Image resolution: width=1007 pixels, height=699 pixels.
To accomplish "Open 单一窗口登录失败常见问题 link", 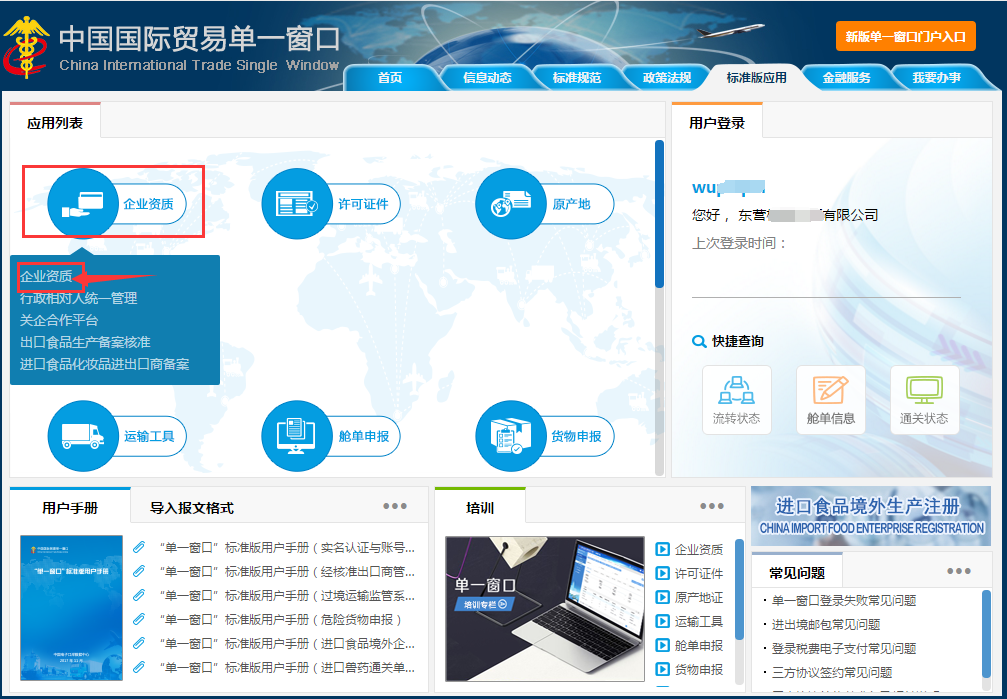I will tap(844, 600).
